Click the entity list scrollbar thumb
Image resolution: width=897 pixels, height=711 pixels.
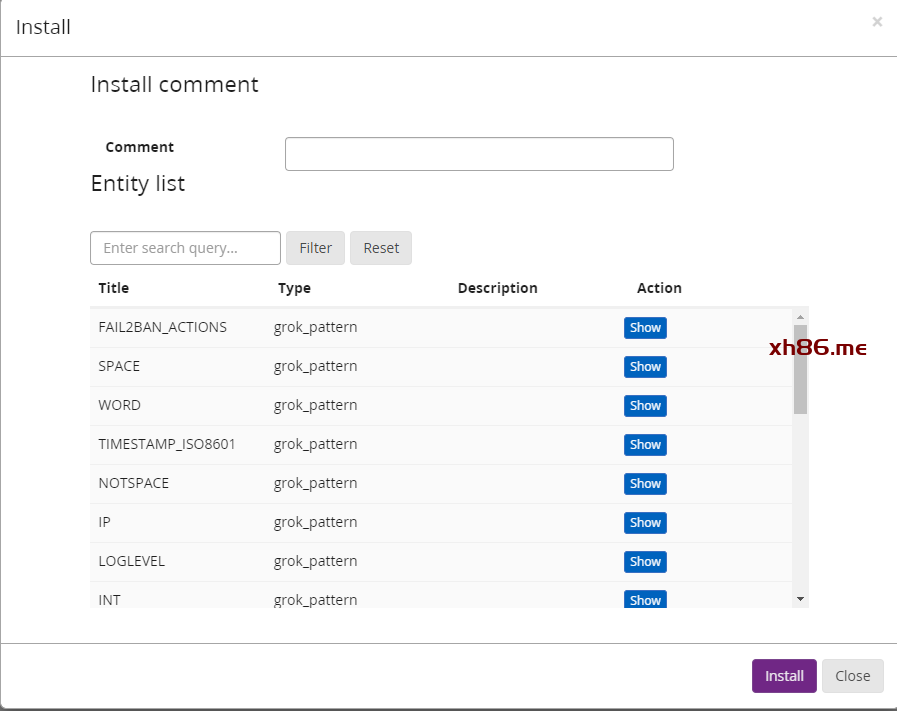[800, 368]
